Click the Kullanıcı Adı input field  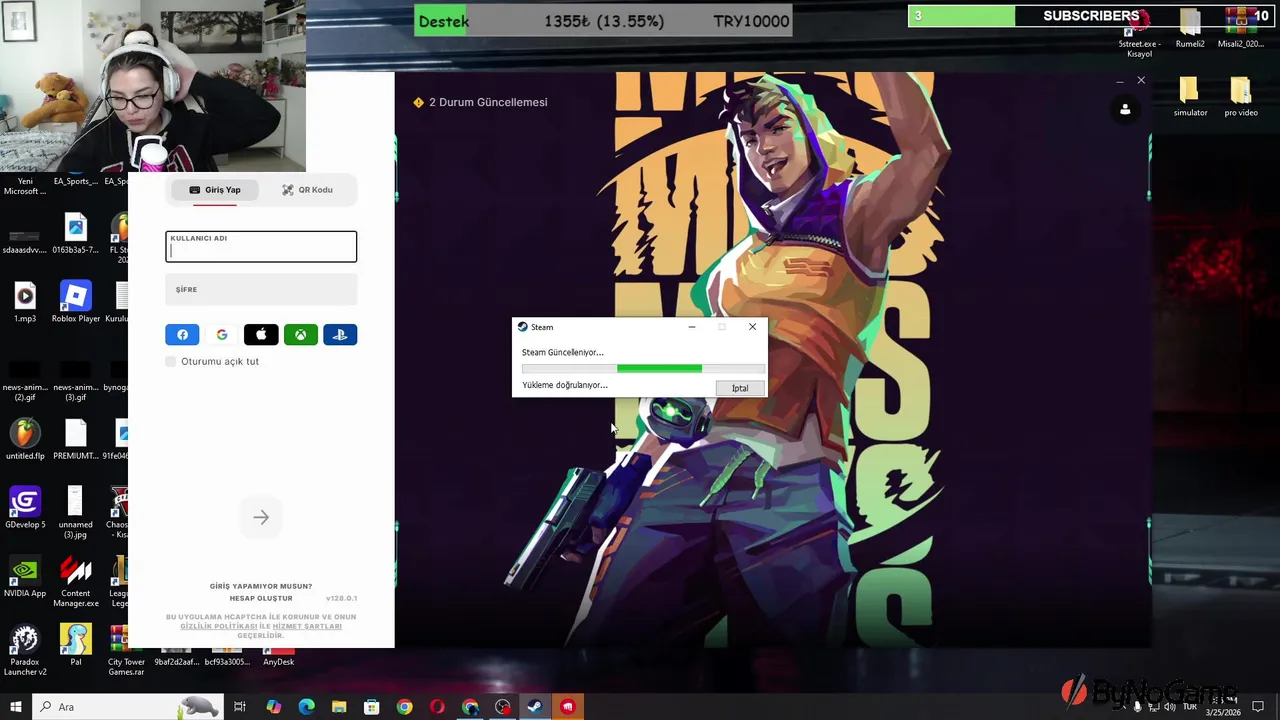pyautogui.click(x=261, y=247)
